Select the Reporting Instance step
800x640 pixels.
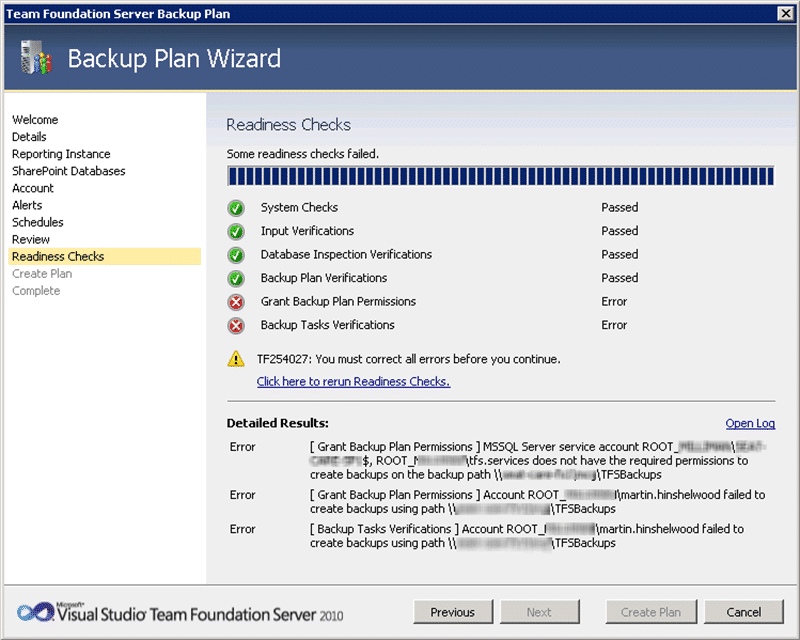(61, 154)
